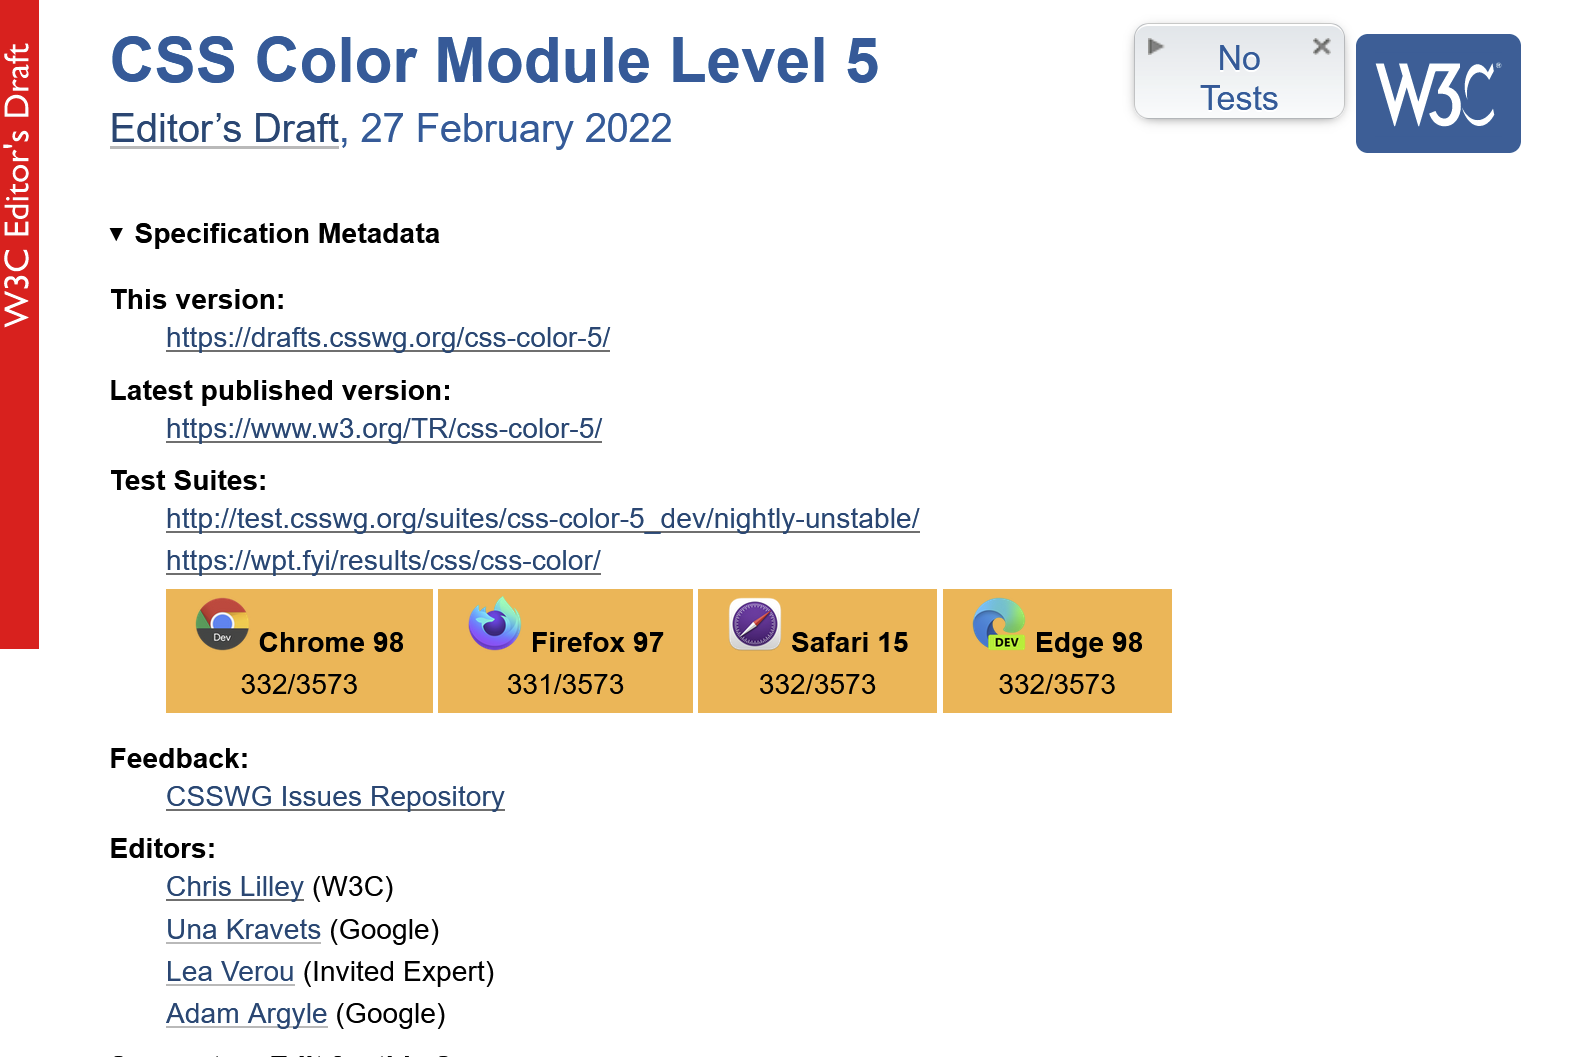Dismiss the No Tests widget
This screenshot has height=1057, width=1582.
click(1320, 45)
